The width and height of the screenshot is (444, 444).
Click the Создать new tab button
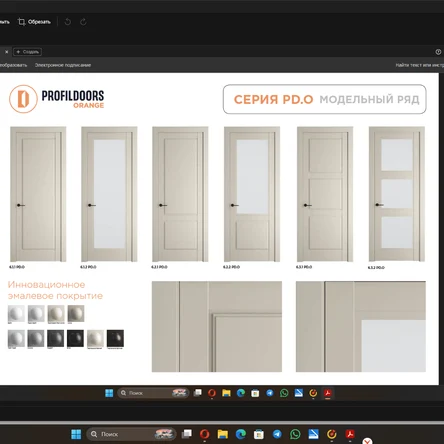pyautogui.click(x=28, y=52)
